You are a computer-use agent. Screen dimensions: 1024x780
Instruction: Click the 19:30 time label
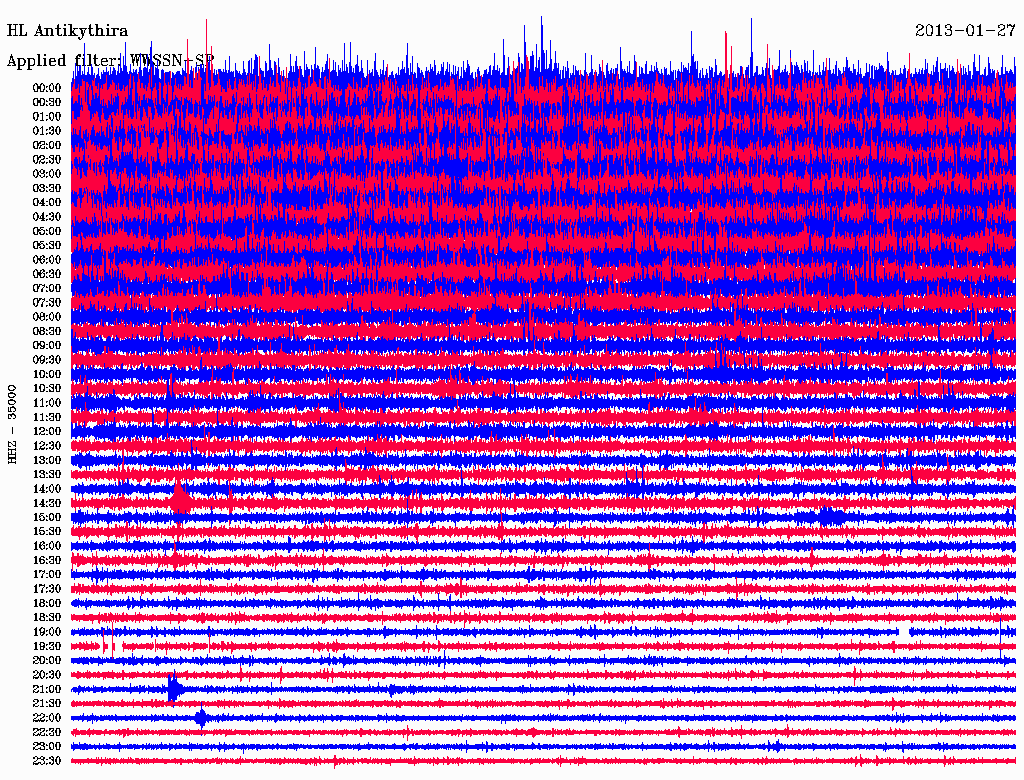(x=47, y=646)
